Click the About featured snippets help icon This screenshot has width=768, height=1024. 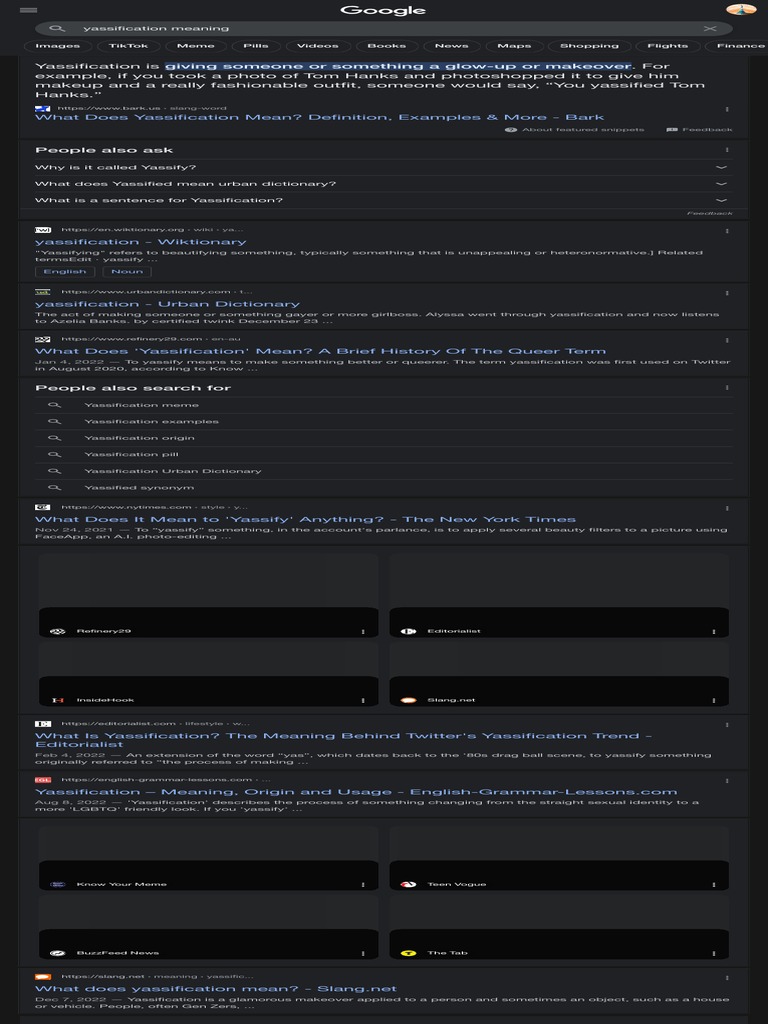(x=511, y=130)
